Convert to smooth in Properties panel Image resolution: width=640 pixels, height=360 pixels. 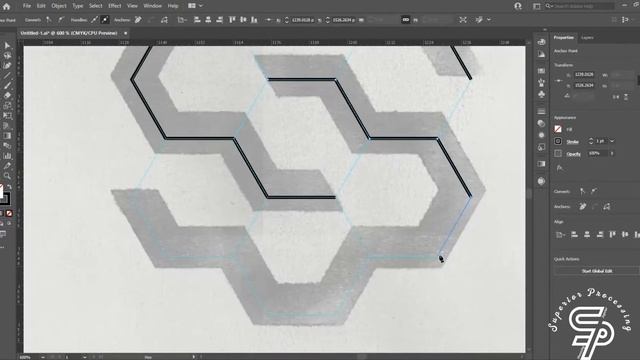593,191
